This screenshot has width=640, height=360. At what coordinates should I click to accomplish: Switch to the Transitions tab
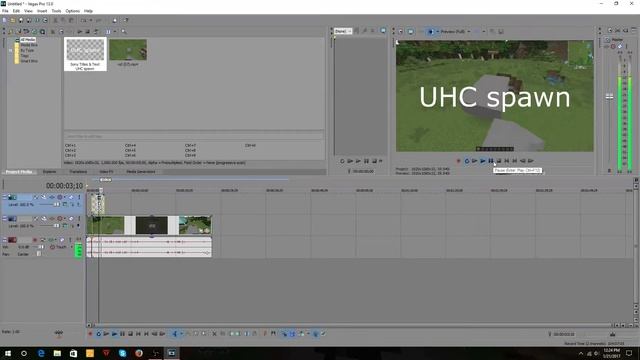78,172
